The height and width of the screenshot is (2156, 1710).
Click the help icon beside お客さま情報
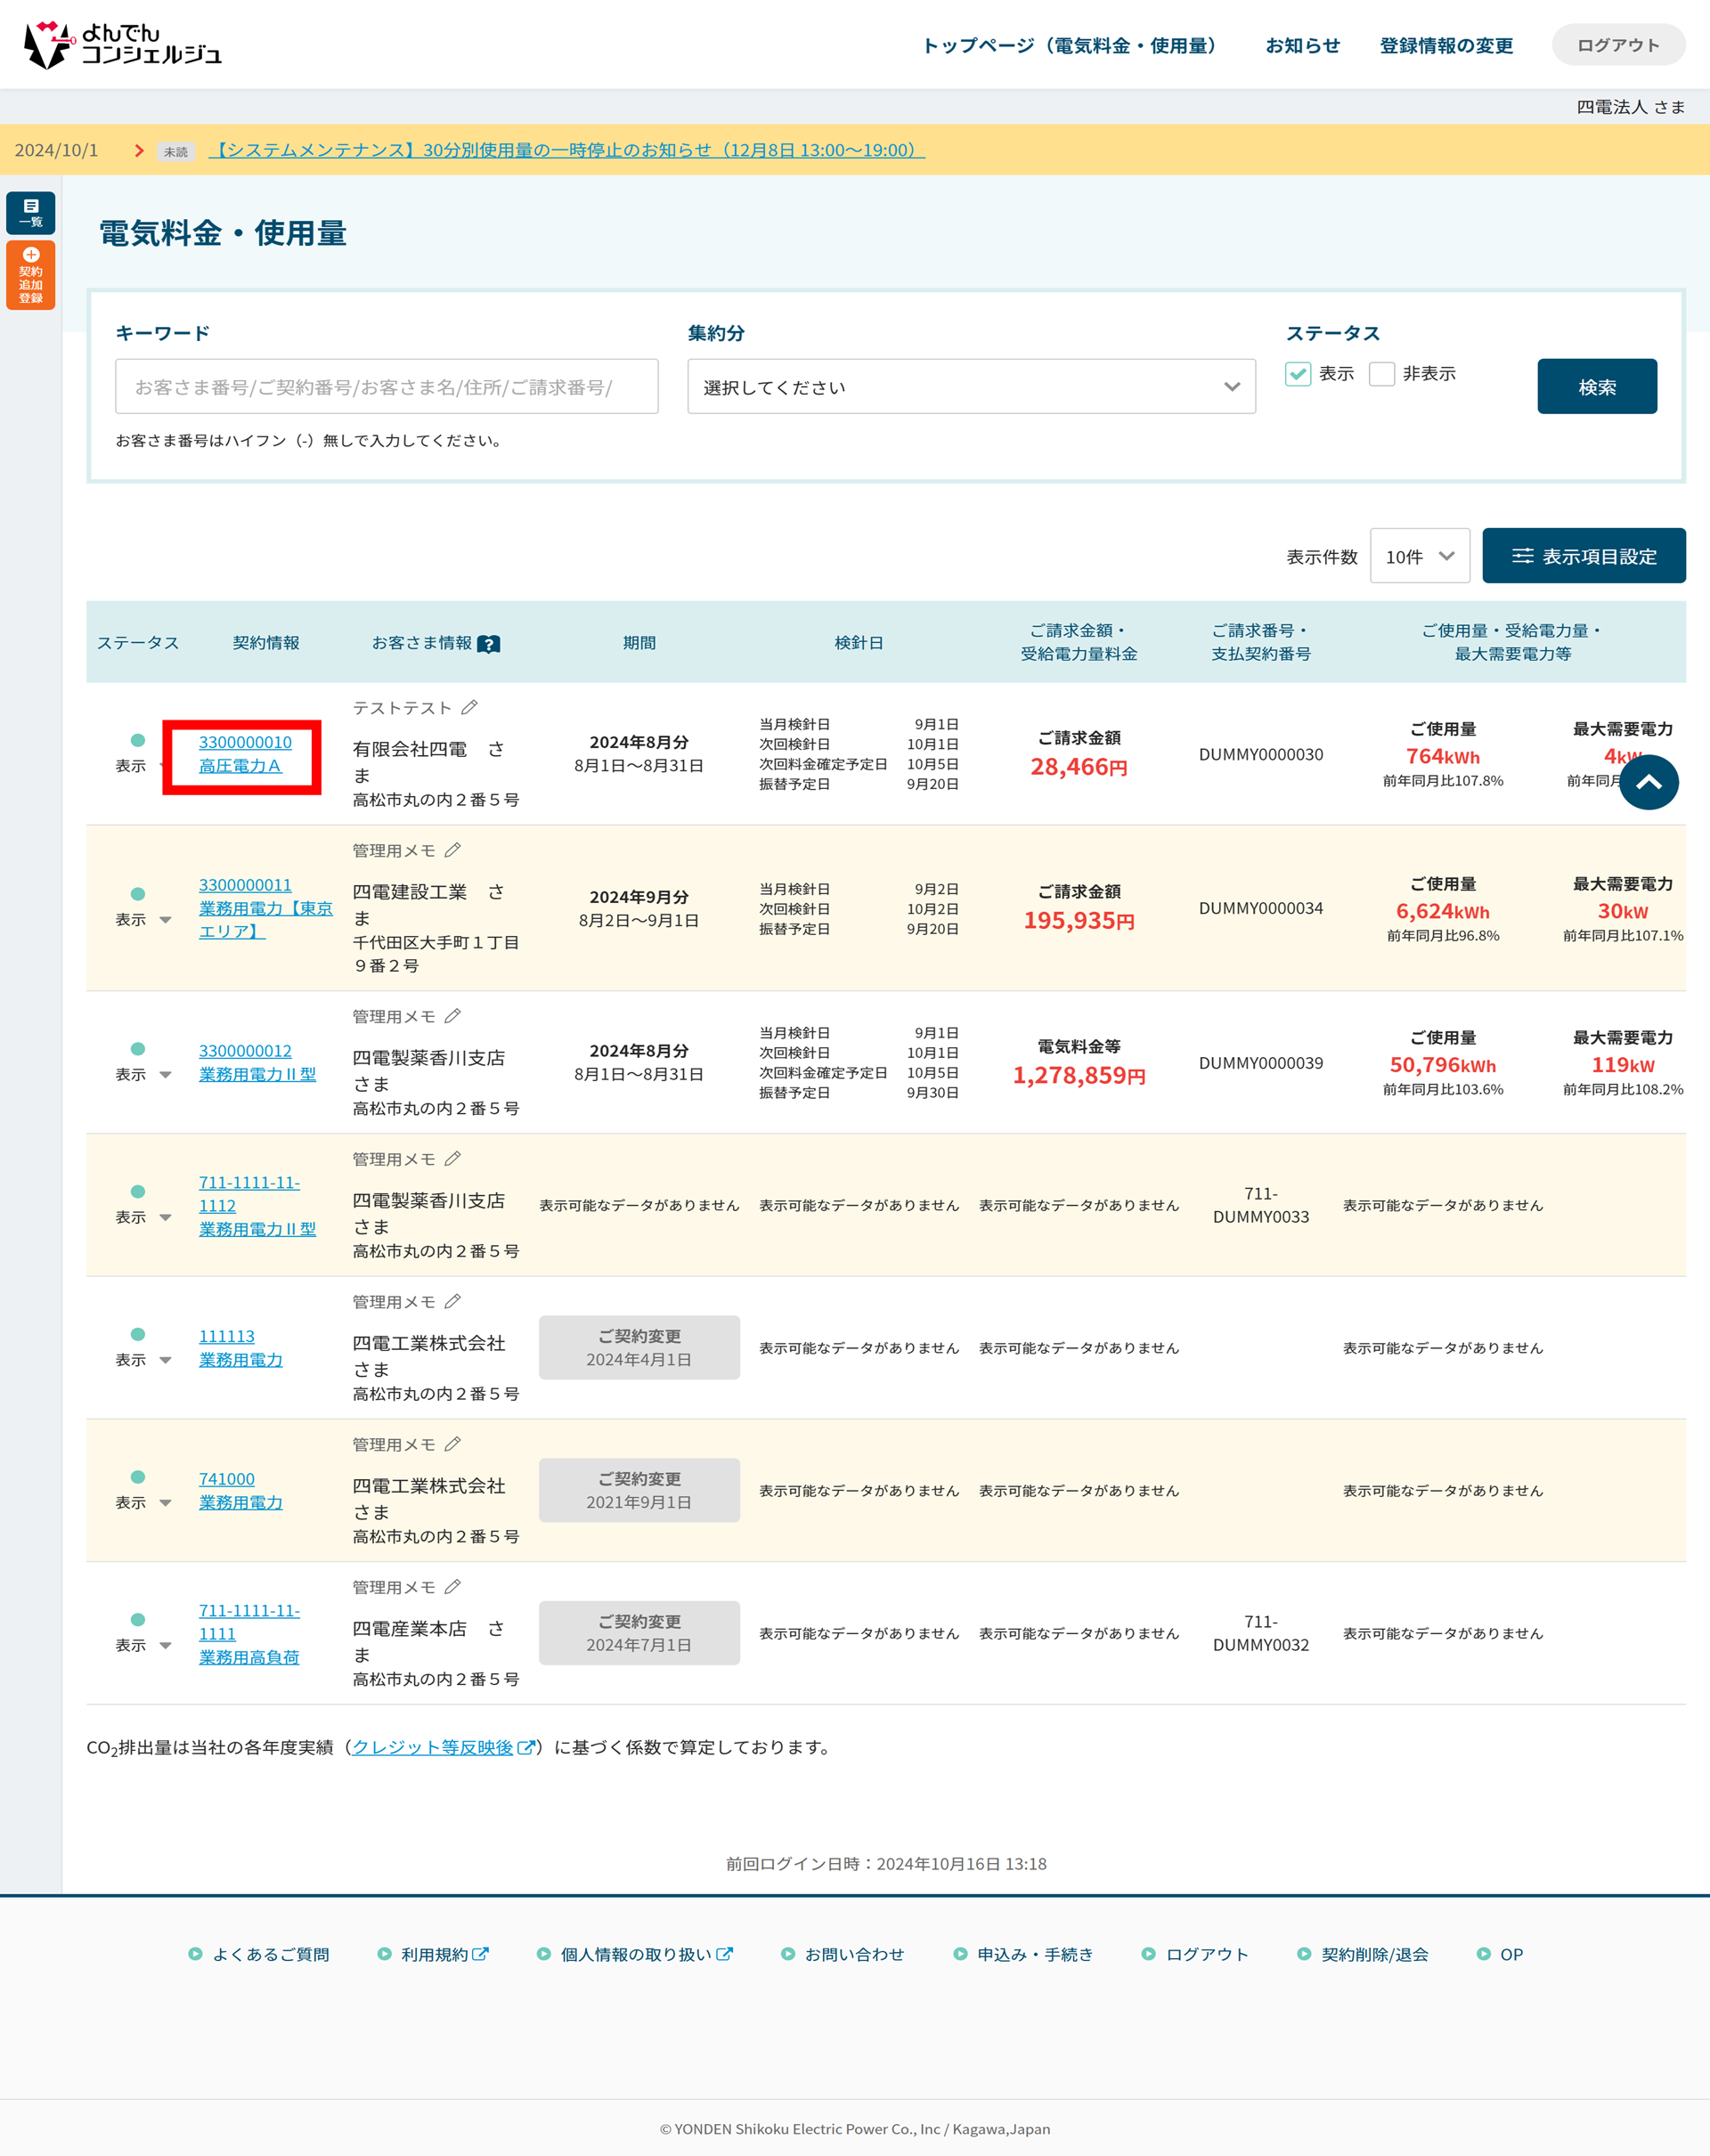(488, 644)
